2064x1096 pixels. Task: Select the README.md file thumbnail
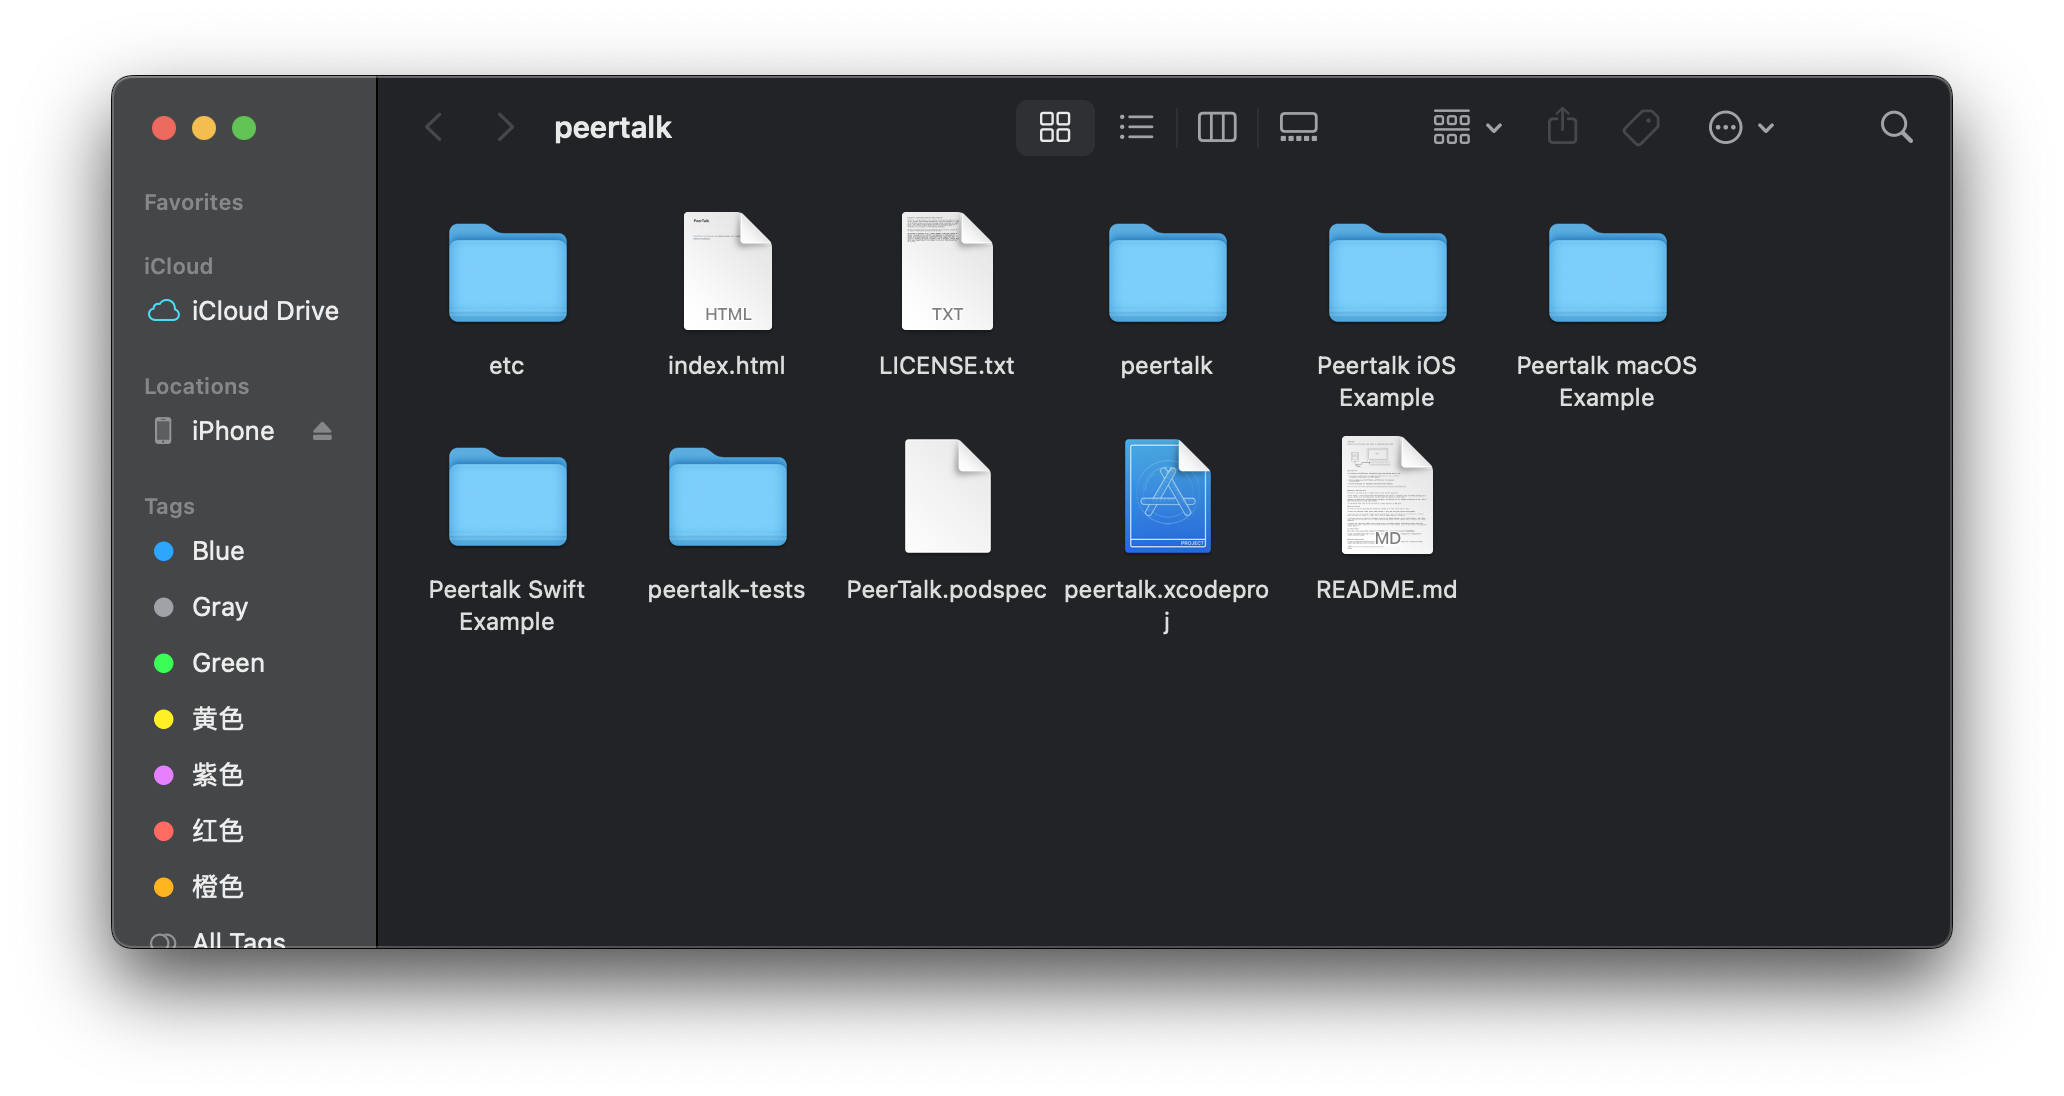point(1387,495)
